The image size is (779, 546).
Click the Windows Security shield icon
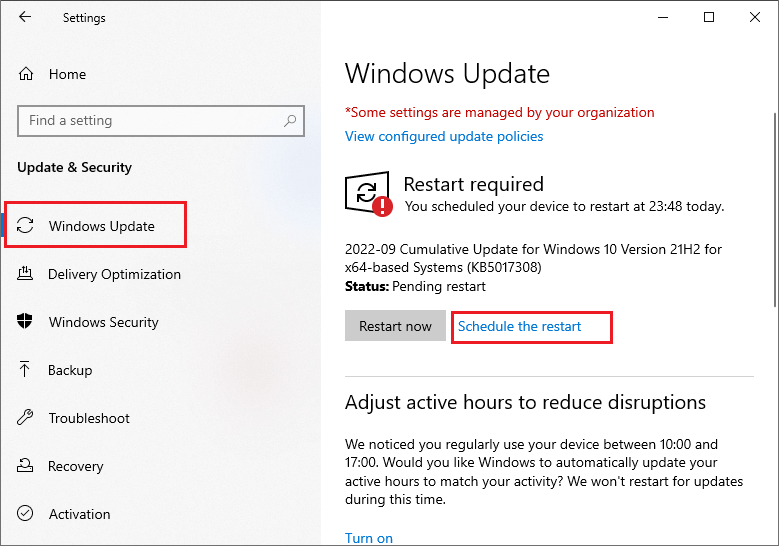coord(25,321)
